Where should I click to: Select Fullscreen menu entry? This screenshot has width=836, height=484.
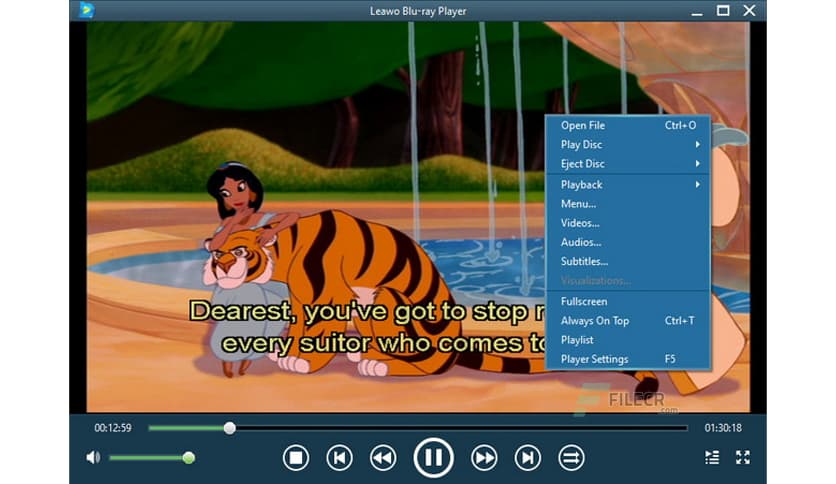tap(628, 301)
